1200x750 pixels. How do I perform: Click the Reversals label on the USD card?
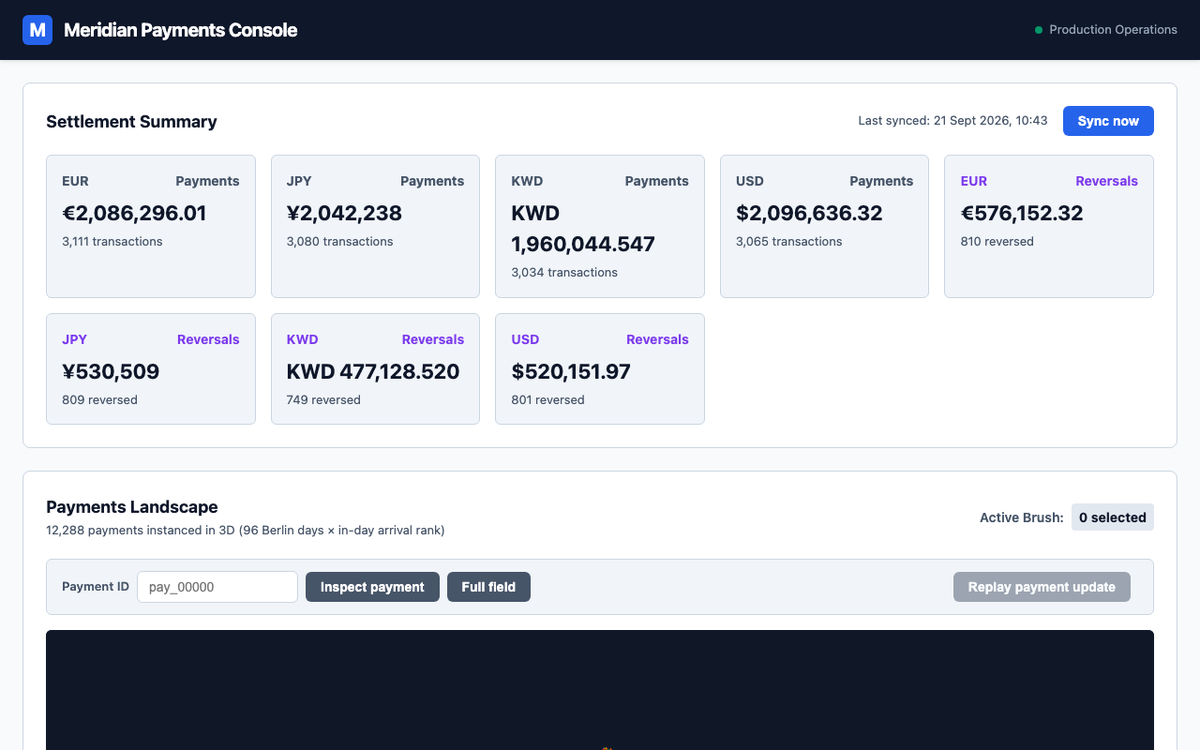coord(658,339)
